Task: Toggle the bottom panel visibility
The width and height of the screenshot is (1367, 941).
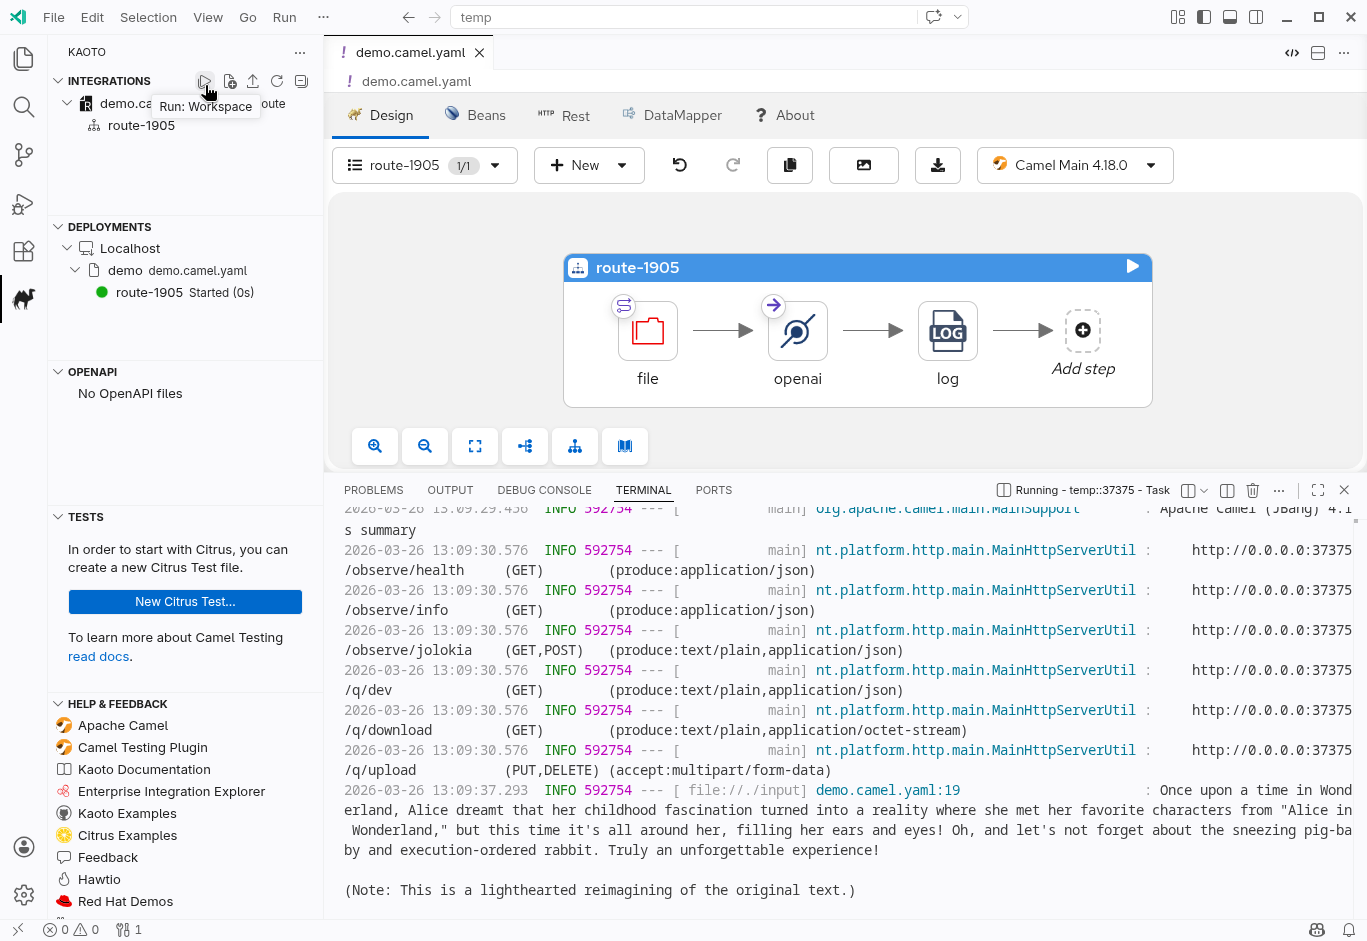Action: (1230, 17)
